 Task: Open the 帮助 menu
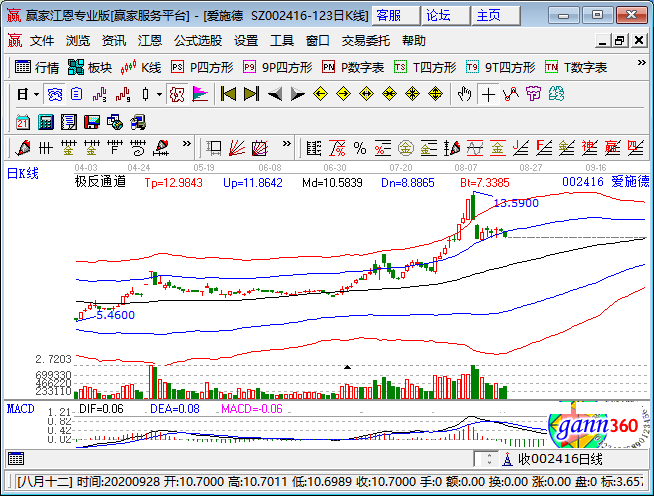coord(414,41)
